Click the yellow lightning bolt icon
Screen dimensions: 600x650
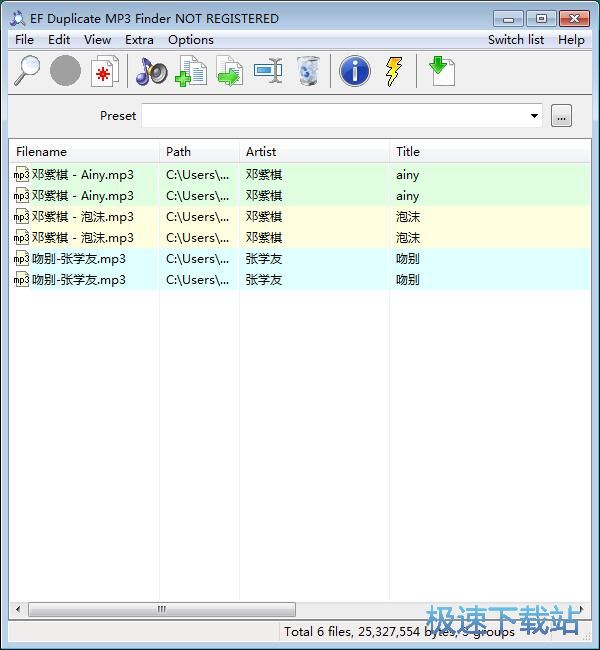394,72
